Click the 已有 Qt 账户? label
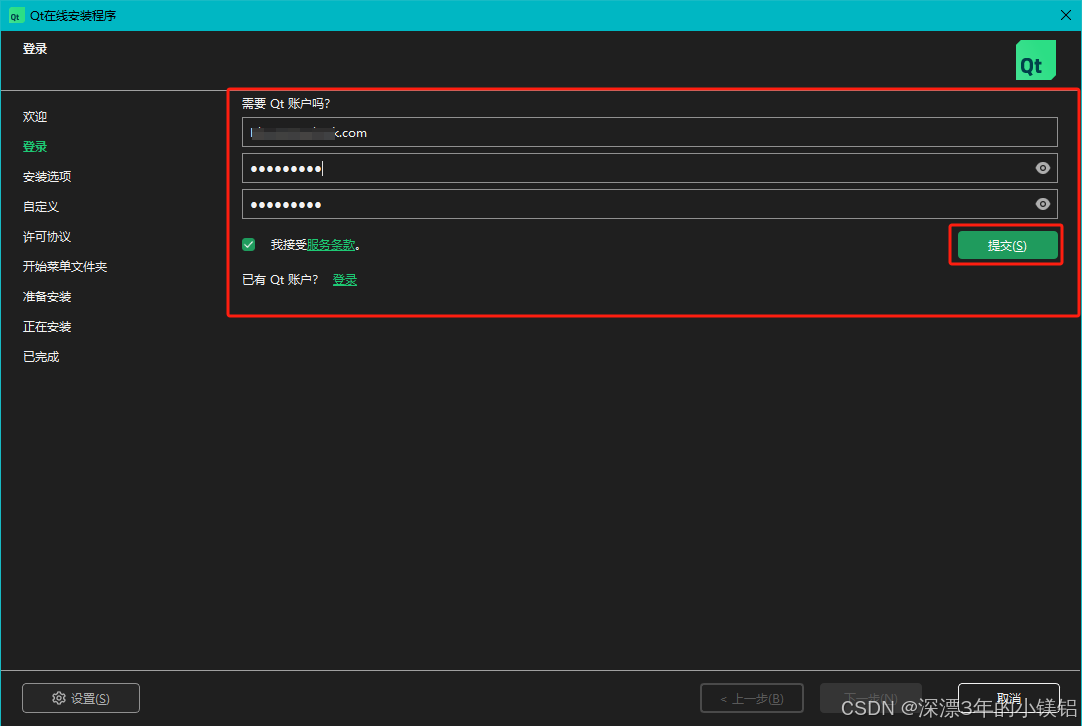This screenshot has width=1082, height=726. [280, 279]
